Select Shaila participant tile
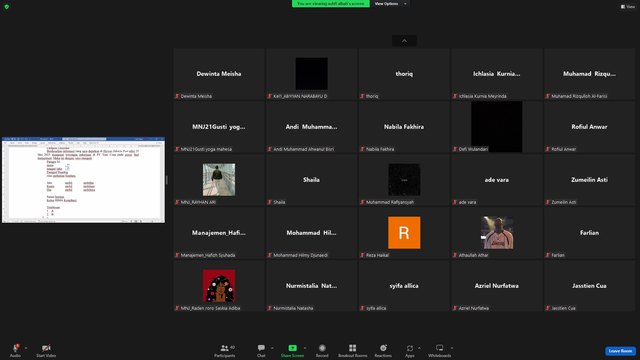The image size is (640, 360). coord(311,180)
